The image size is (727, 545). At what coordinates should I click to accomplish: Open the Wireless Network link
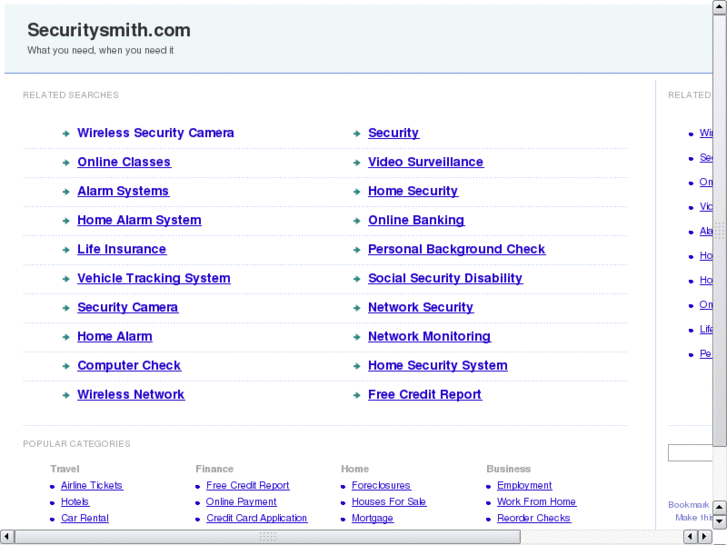tap(131, 395)
